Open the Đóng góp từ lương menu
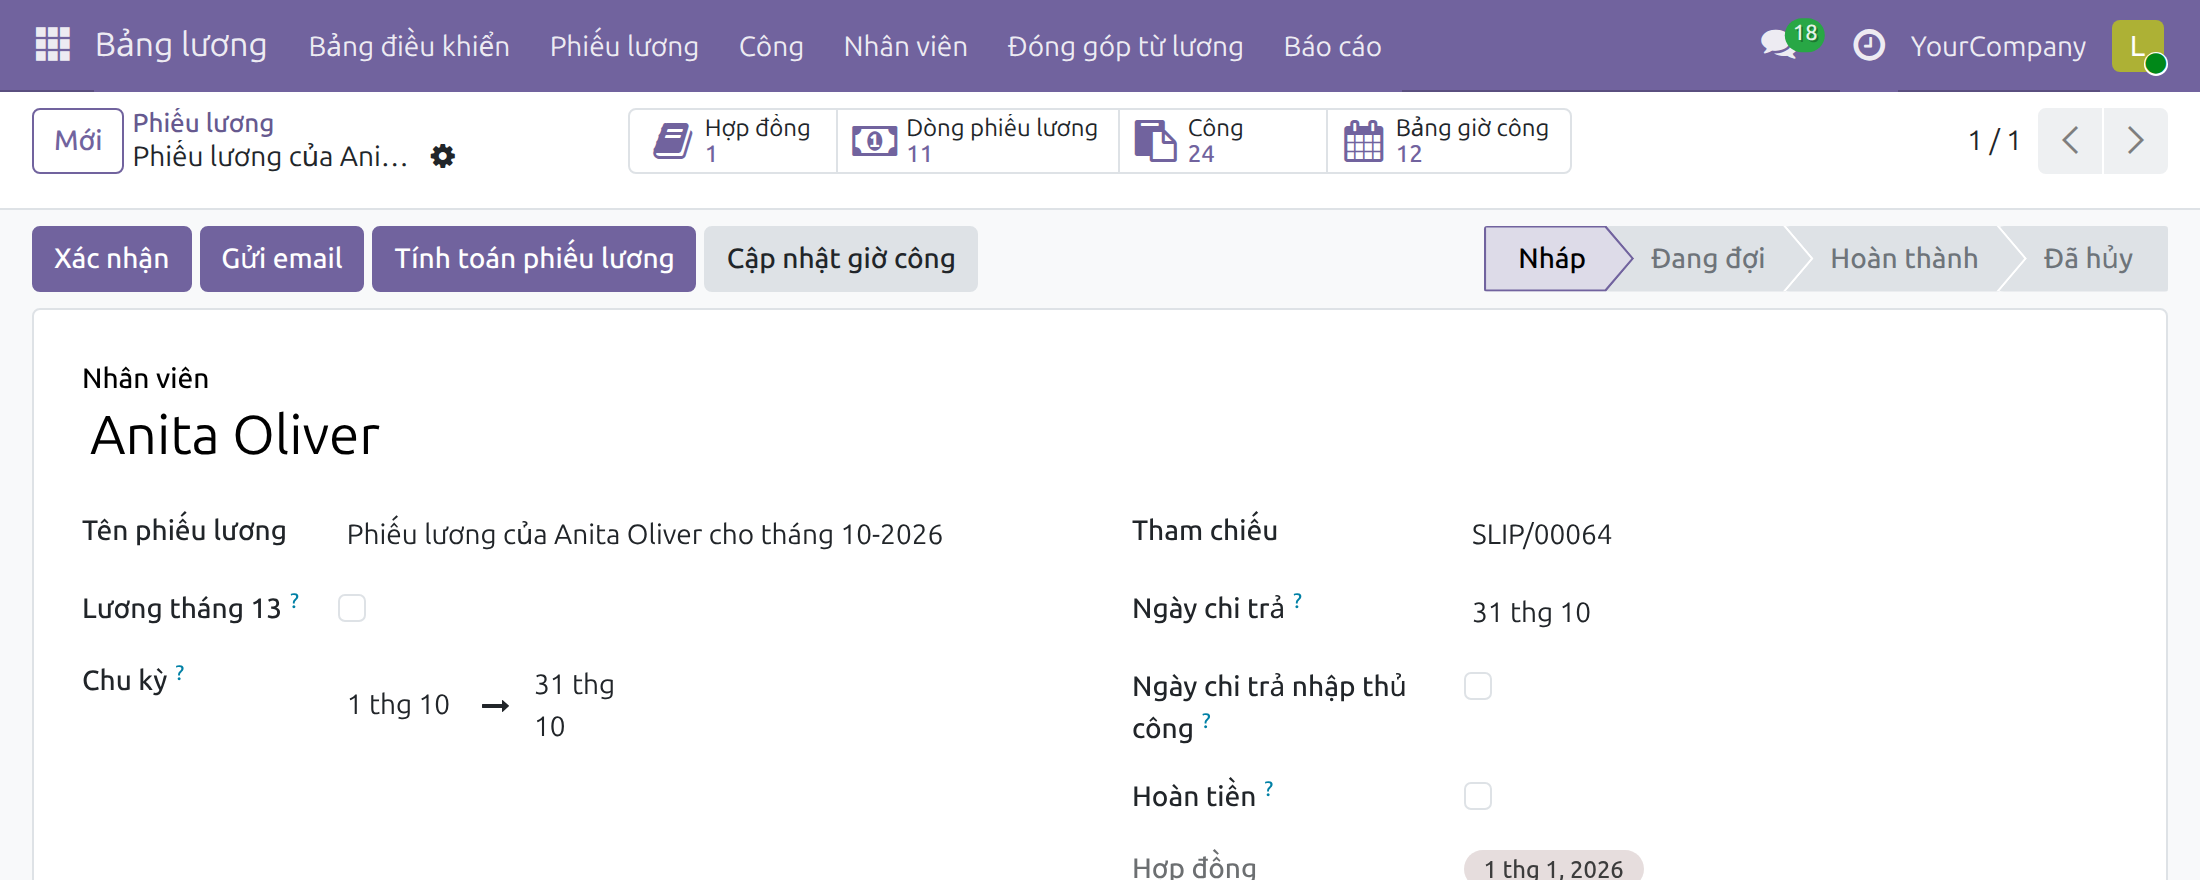The width and height of the screenshot is (2200, 880). pyautogui.click(x=1126, y=46)
